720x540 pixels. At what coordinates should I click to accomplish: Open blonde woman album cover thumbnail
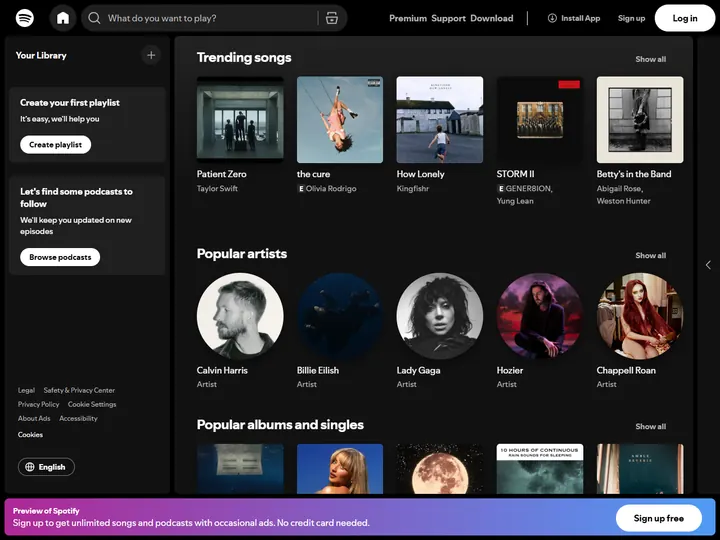click(x=340, y=469)
